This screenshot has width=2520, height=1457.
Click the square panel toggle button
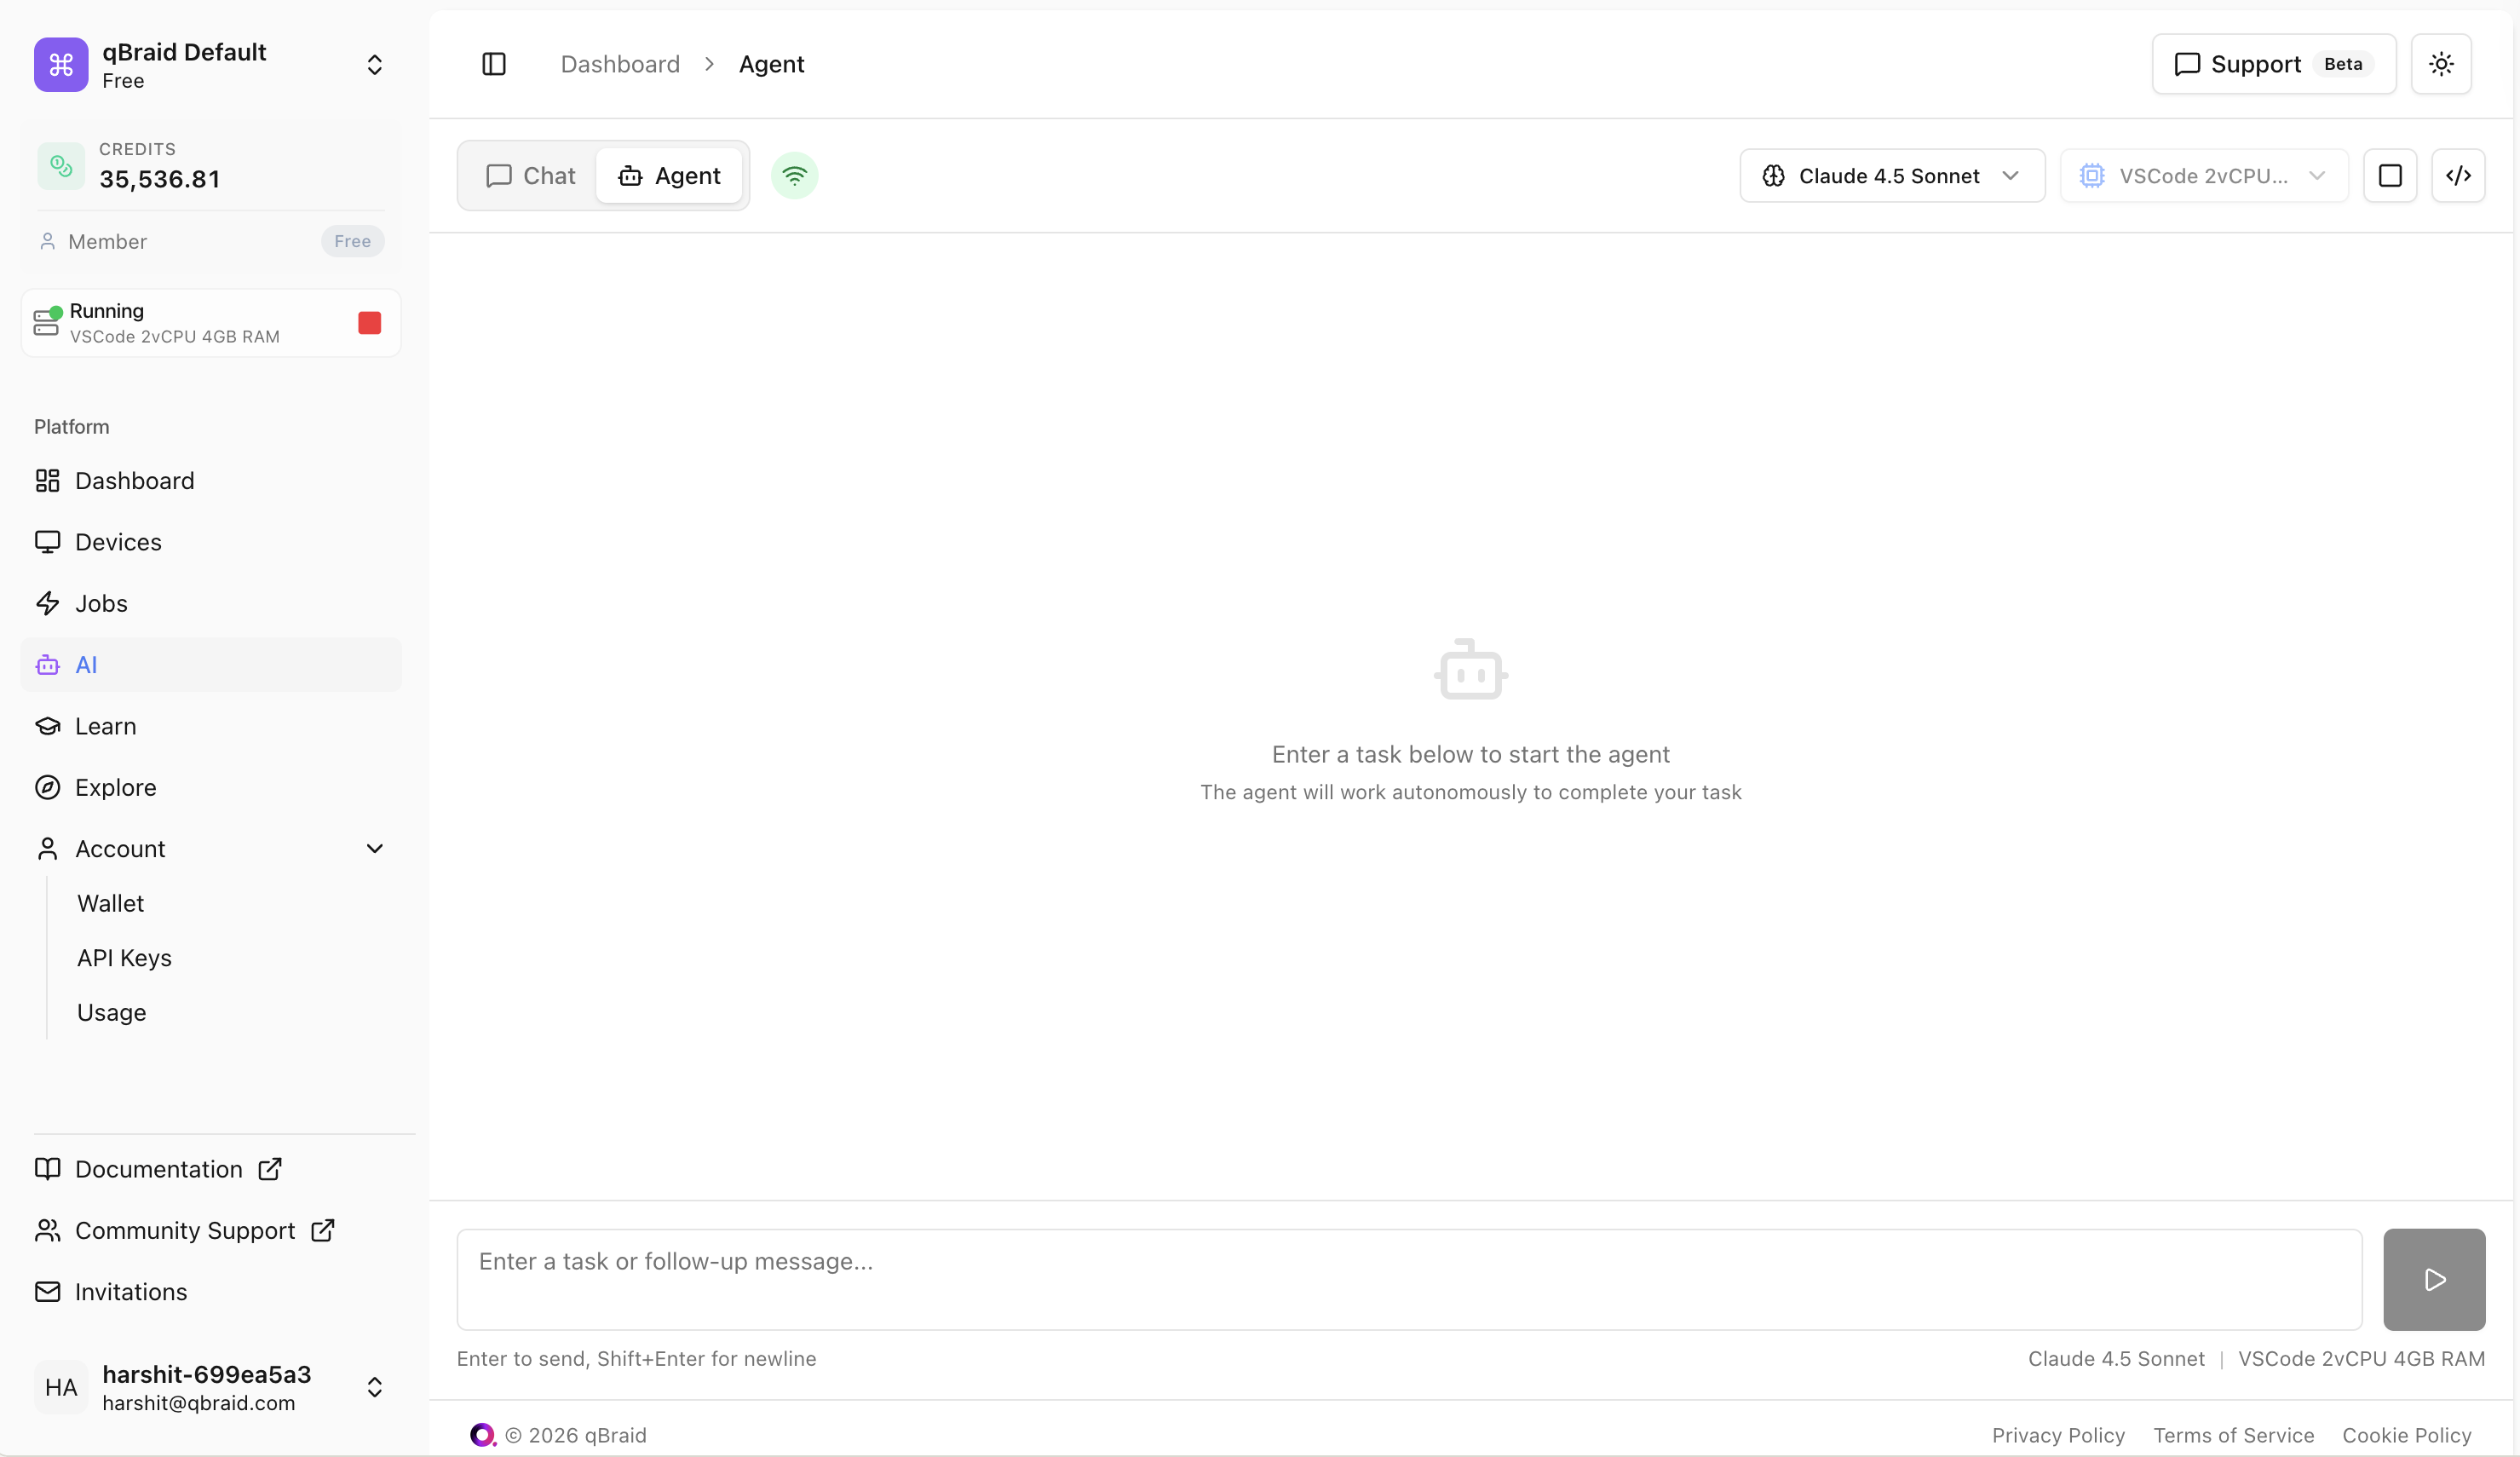point(2390,176)
